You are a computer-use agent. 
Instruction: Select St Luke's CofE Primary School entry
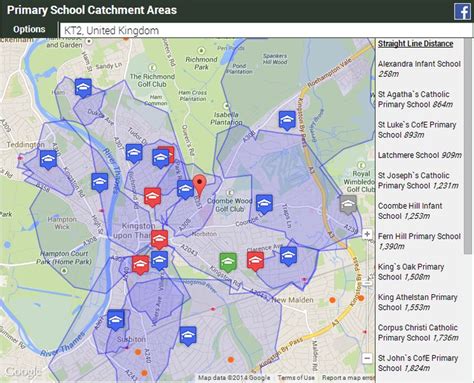pyautogui.click(x=417, y=130)
